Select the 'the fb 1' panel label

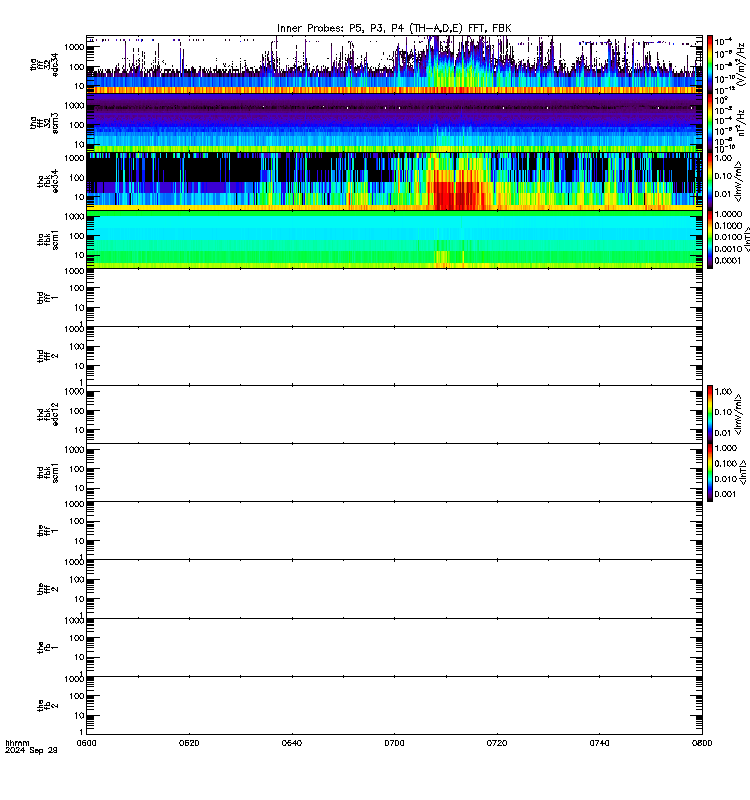click(48, 647)
